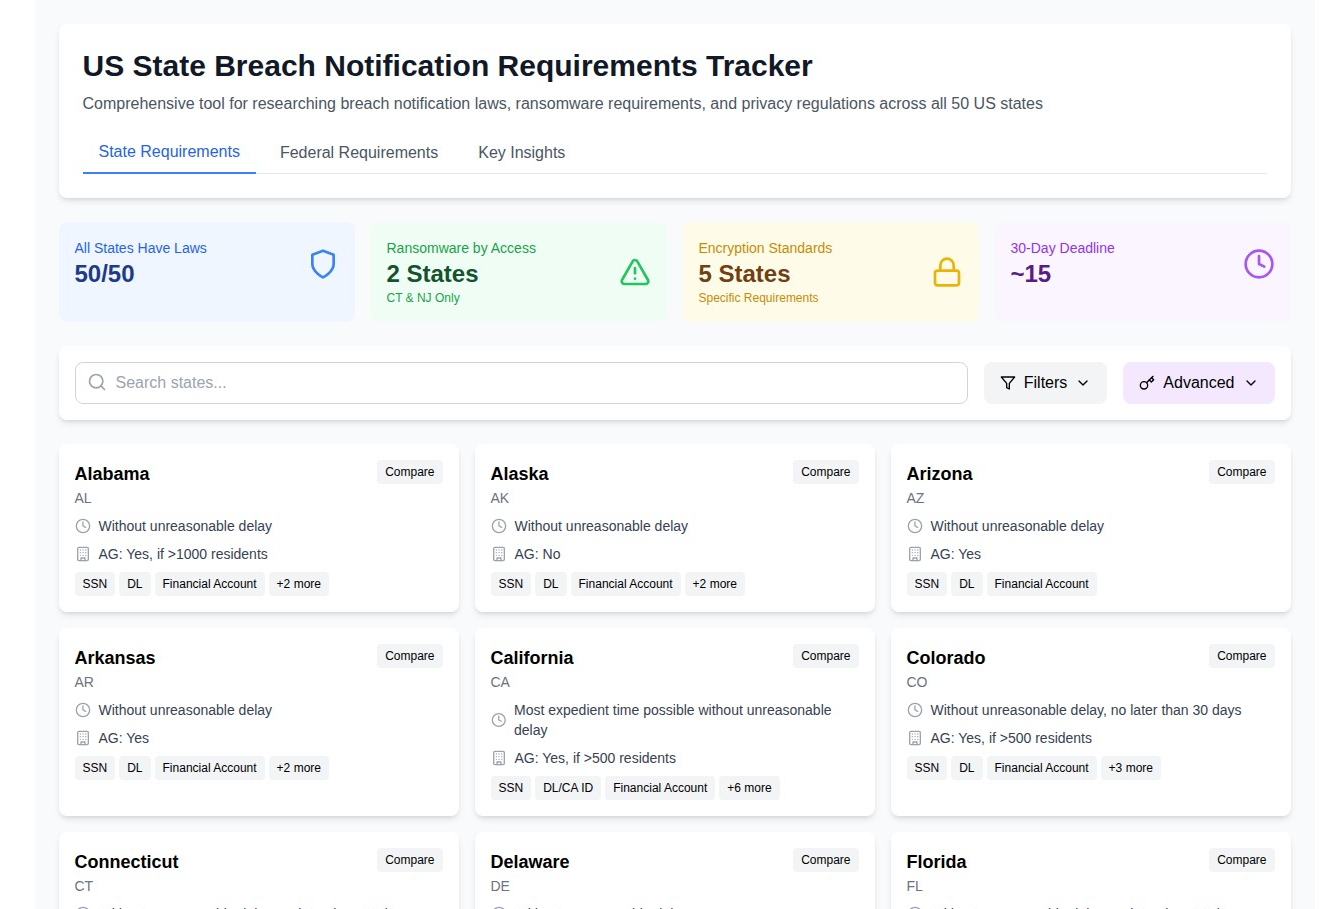The height and width of the screenshot is (909, 1341).
Task: Click the clock icon on 30-Day Deadline card
Action: pos(1258,264)
